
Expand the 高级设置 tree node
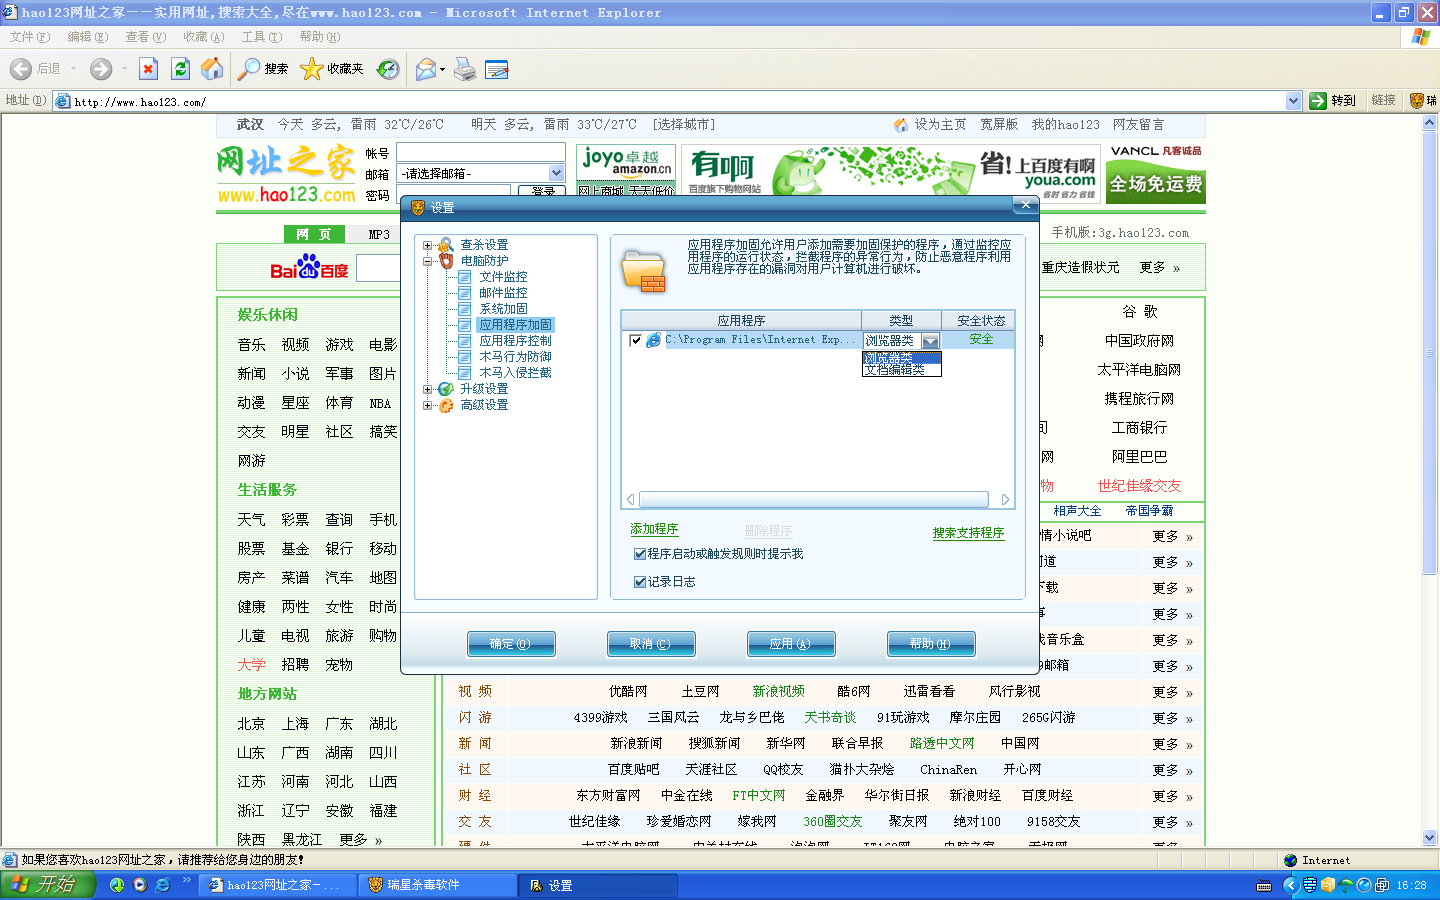point(428,405)
